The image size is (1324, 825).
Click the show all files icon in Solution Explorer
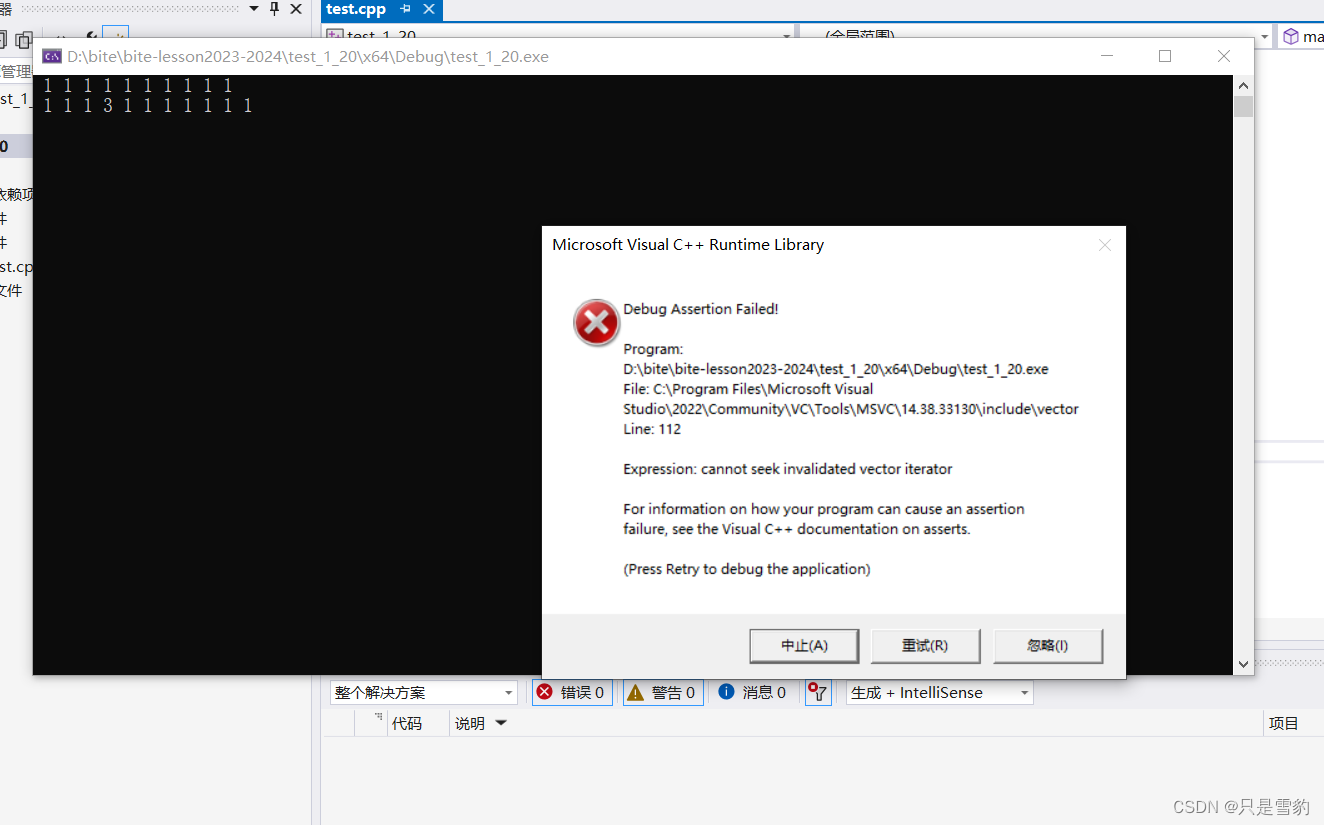coord(22,40)
